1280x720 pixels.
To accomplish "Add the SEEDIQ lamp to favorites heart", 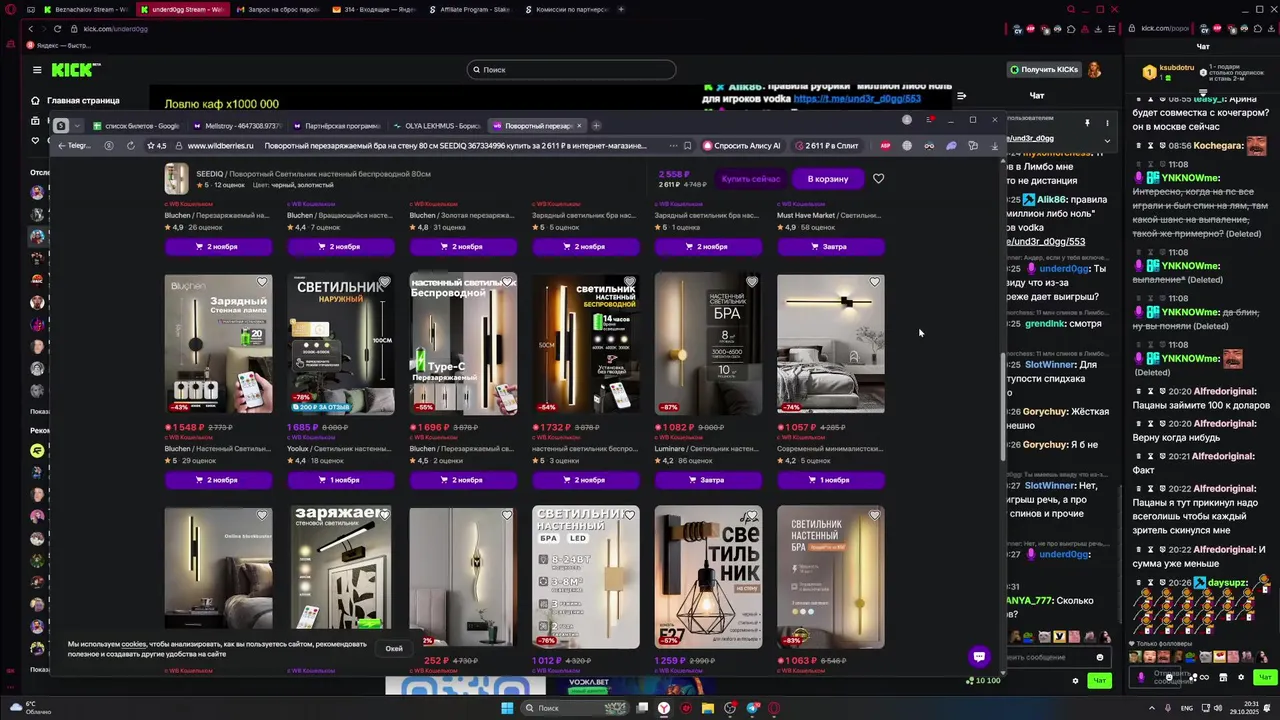I will pos(878,178).
